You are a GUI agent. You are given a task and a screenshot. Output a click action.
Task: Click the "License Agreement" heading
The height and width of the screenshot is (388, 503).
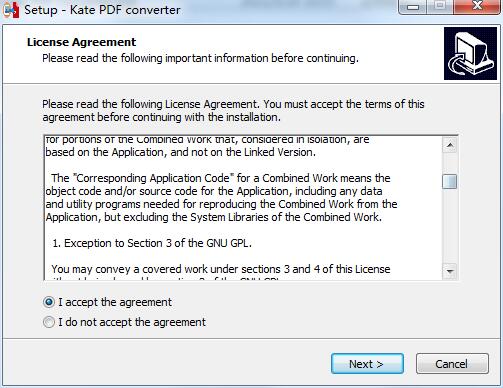click(x=81, y=42)
